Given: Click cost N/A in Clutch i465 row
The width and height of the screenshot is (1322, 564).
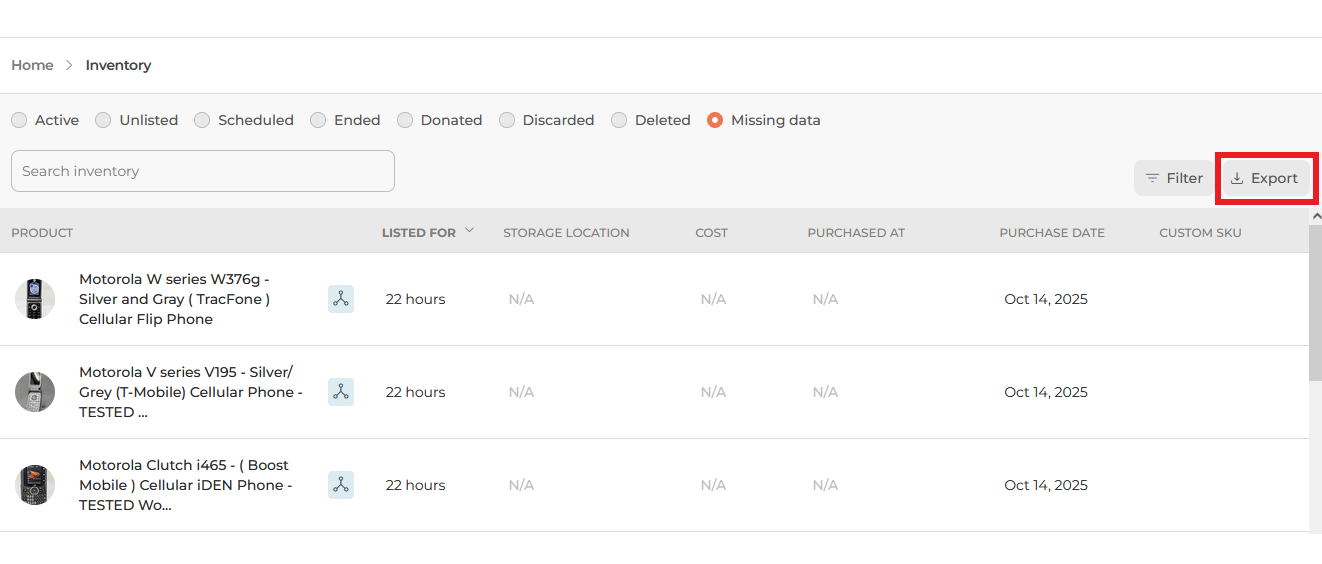Looking at the screenshot, I should (713, 485).
